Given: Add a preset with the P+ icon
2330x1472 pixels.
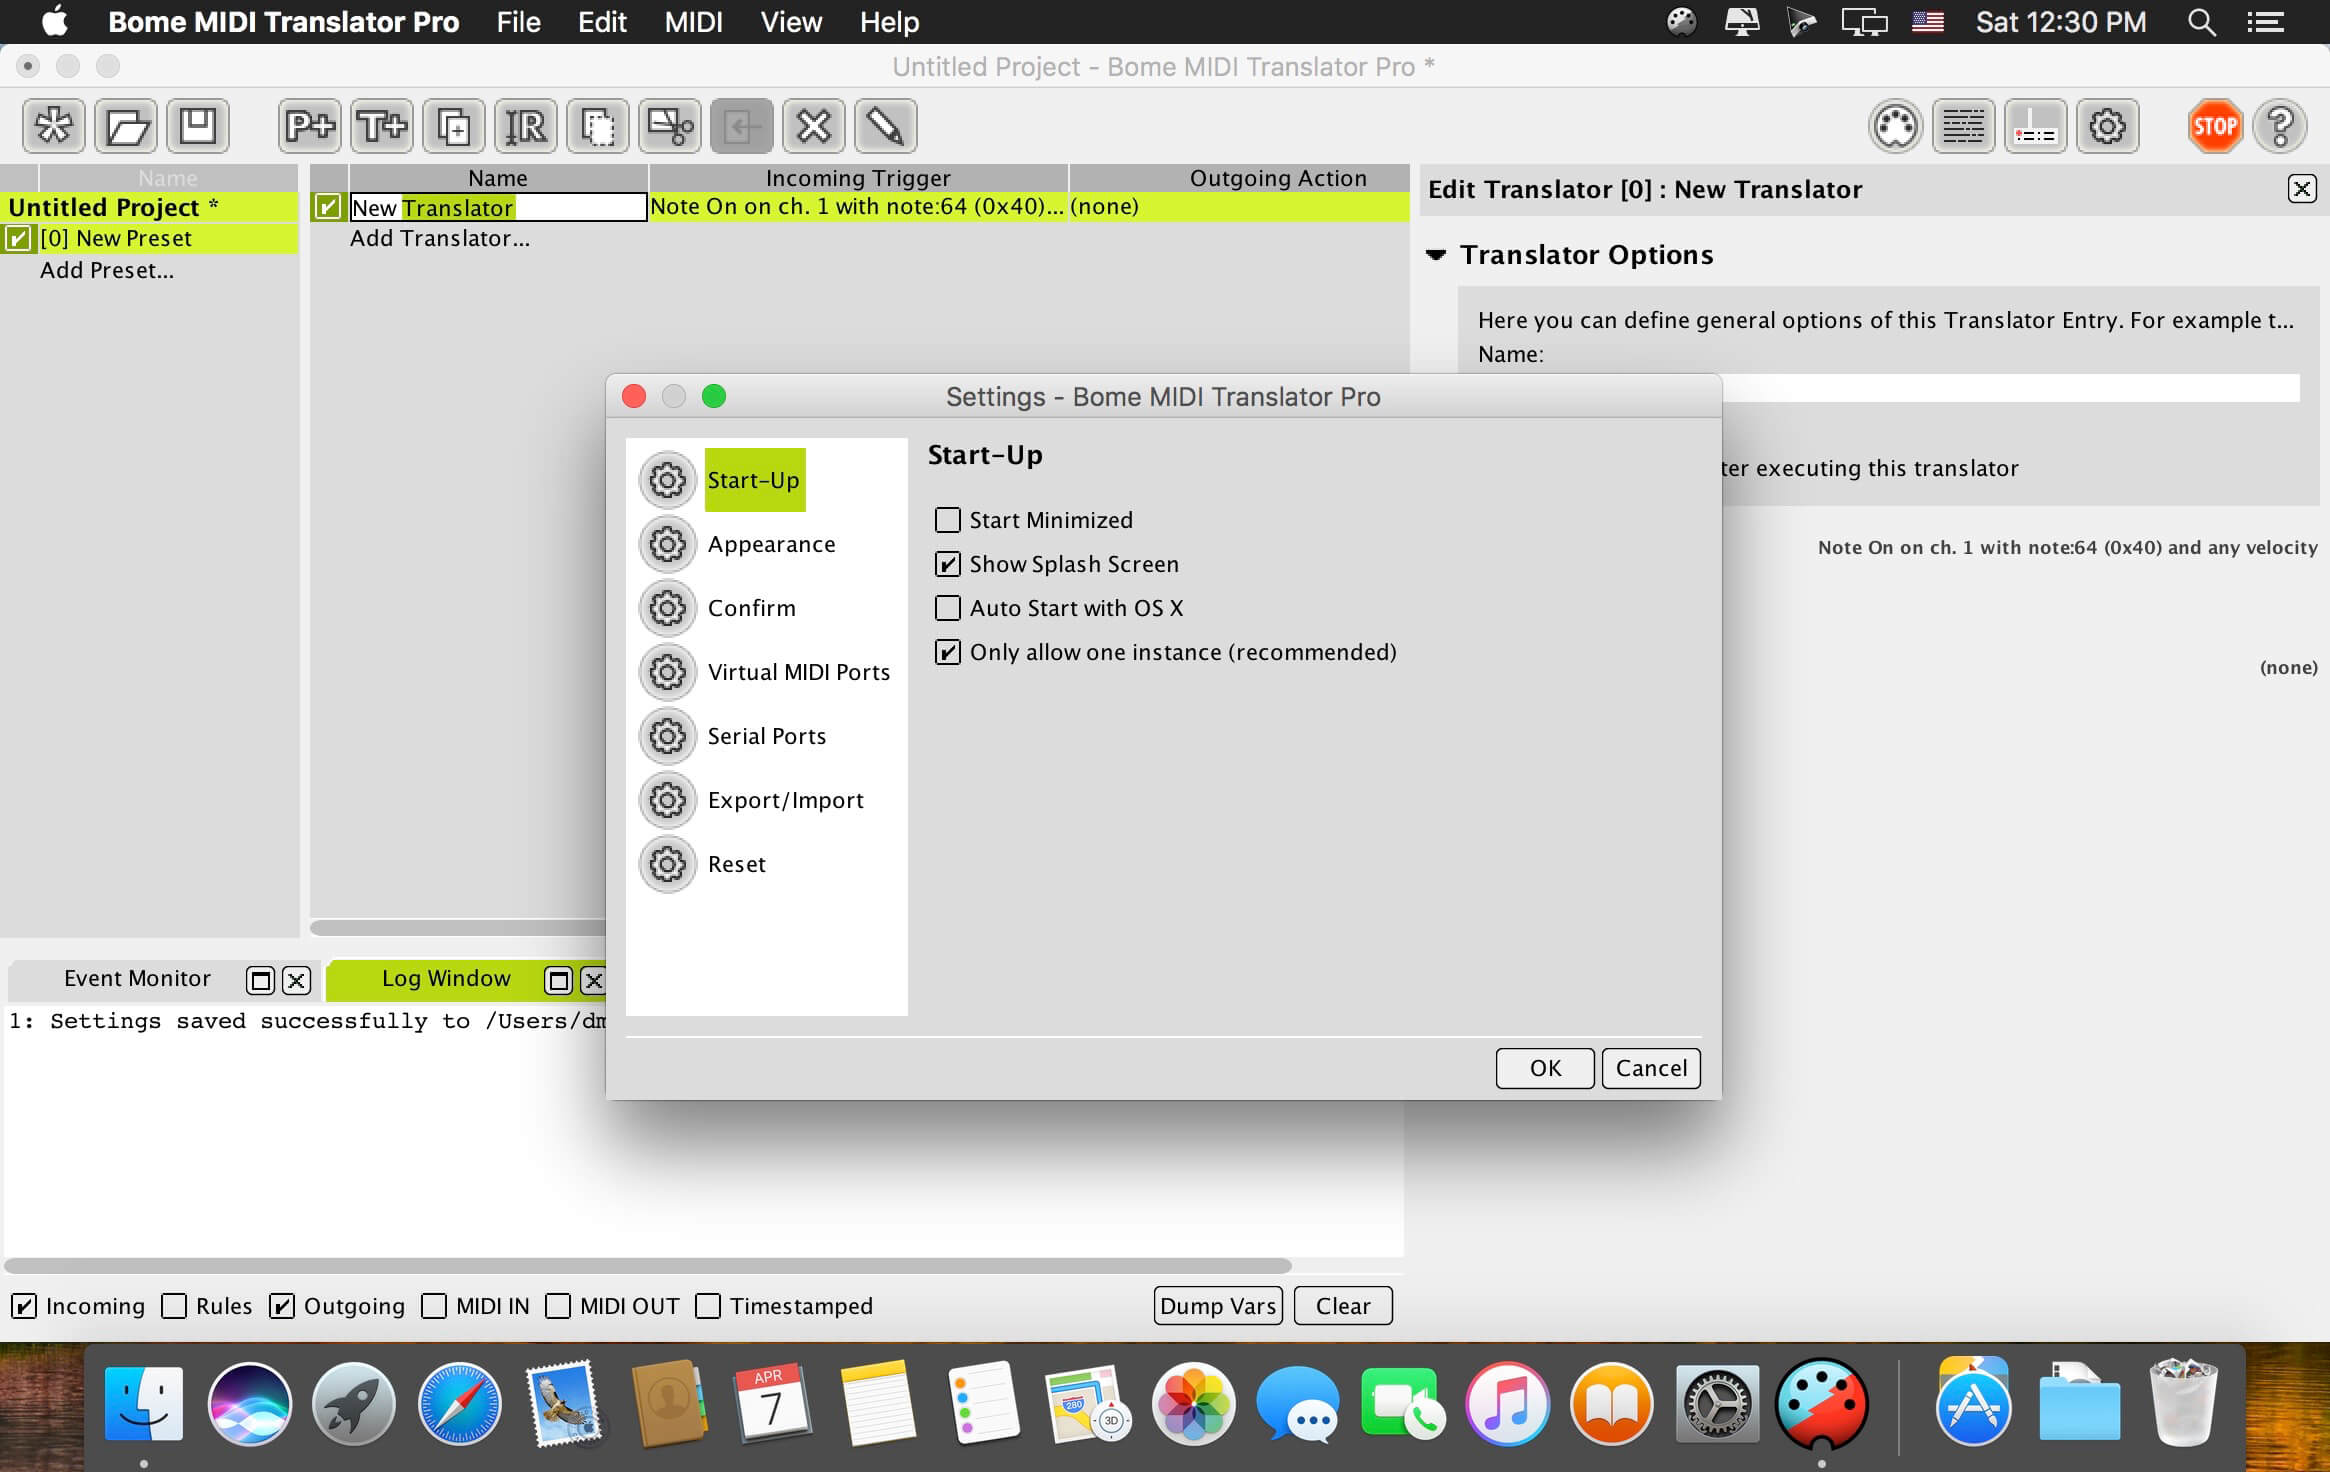Looking at the screenshot, I should (310, 126).
